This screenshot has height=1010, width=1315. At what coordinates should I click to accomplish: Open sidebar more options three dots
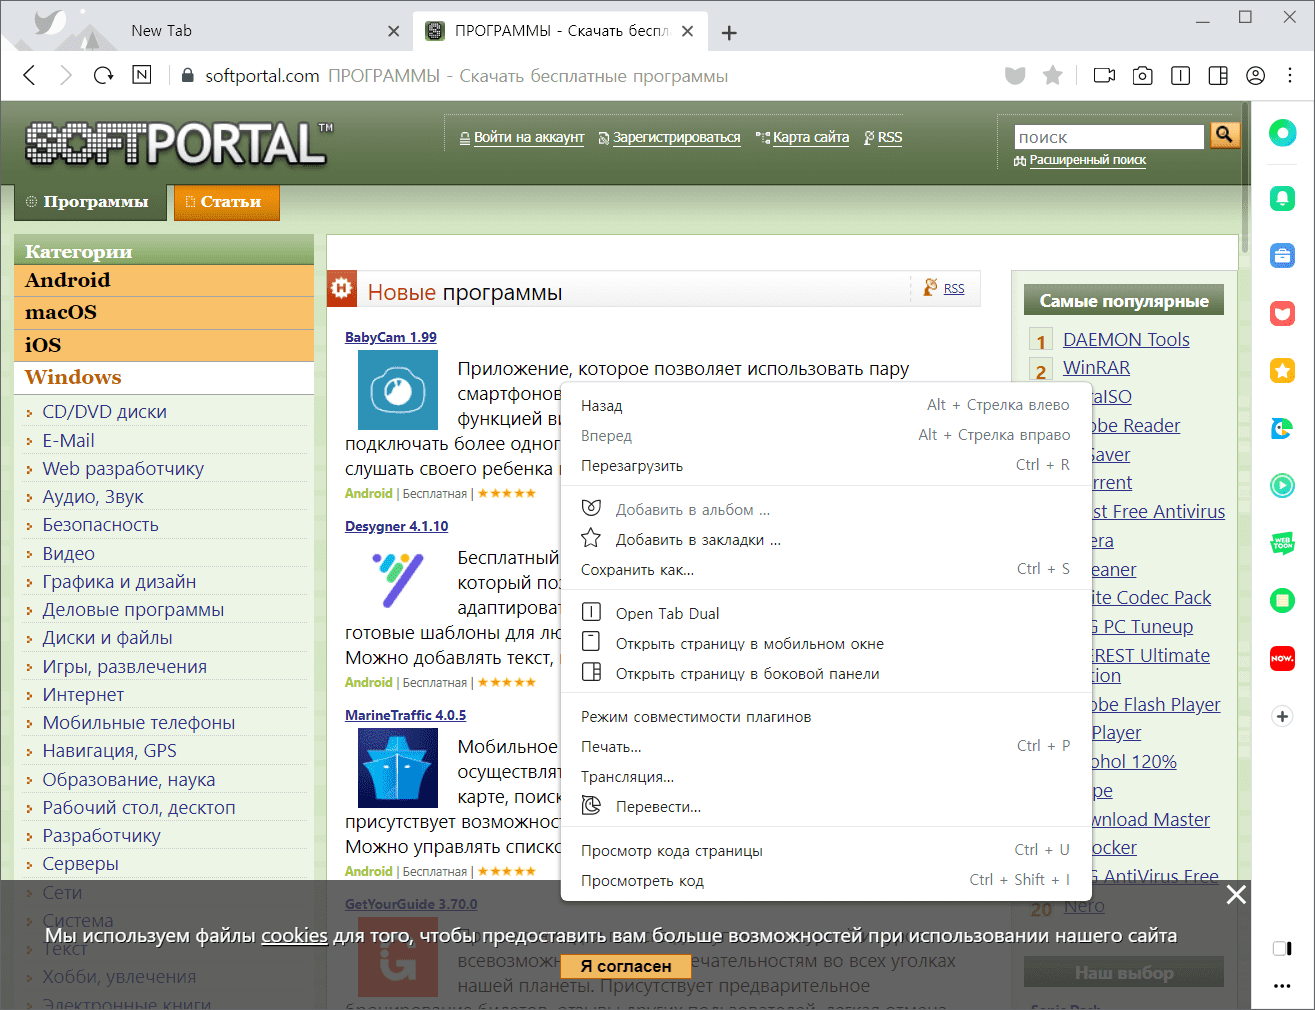pos(1282,986)
